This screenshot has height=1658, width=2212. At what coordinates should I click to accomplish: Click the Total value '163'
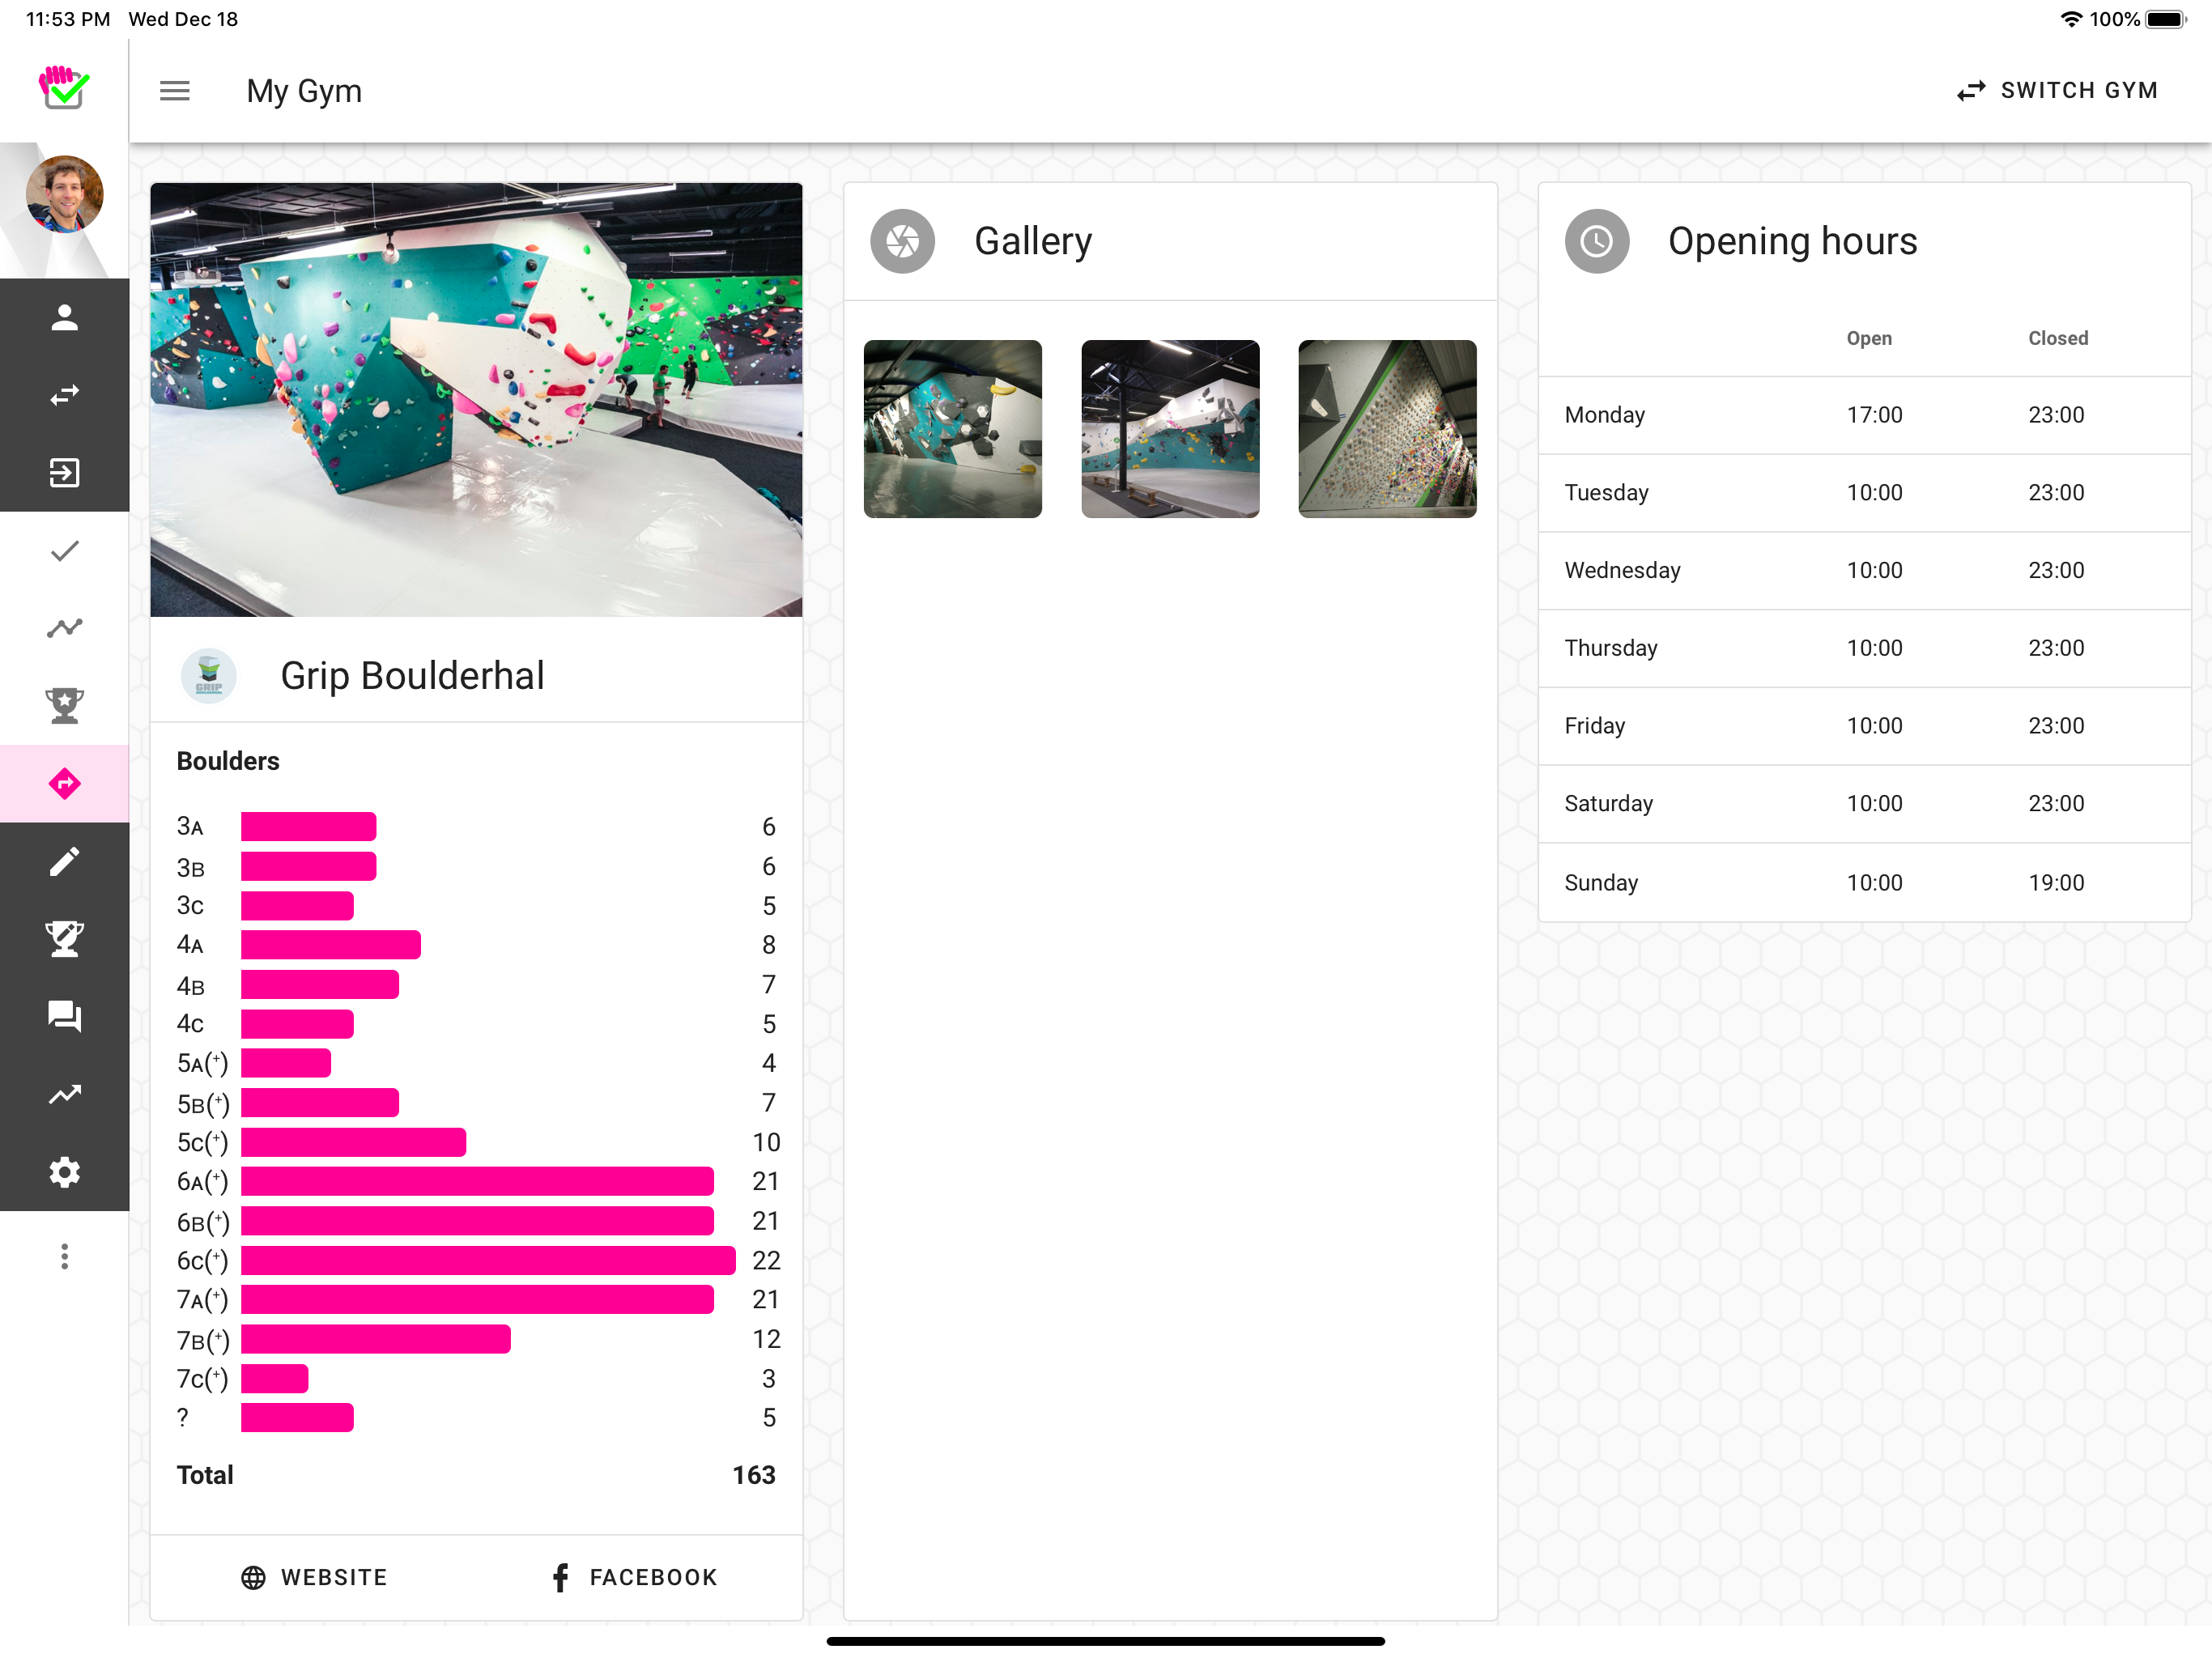coord(754,1475)
